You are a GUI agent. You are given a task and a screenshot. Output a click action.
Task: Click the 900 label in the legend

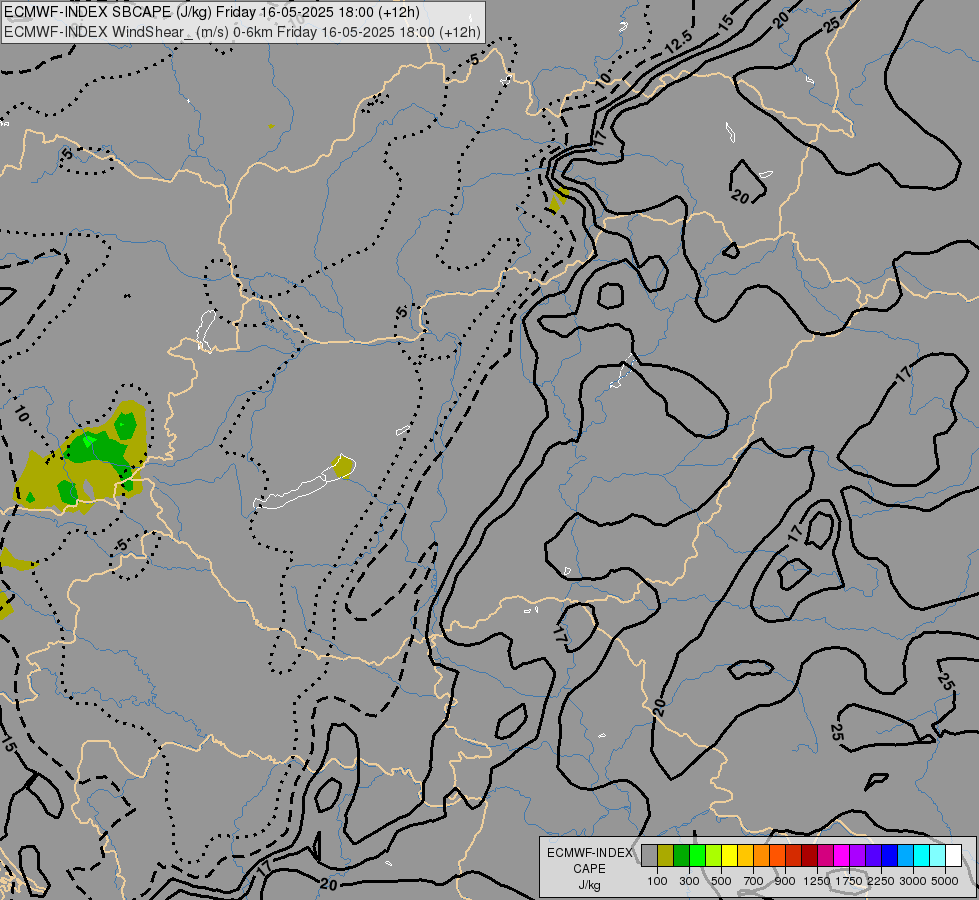pos(785,881)
